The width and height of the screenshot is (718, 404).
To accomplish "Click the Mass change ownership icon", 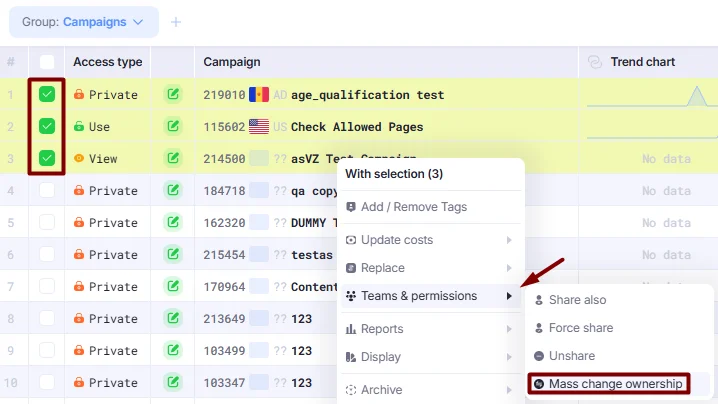I will coord(539,384).
